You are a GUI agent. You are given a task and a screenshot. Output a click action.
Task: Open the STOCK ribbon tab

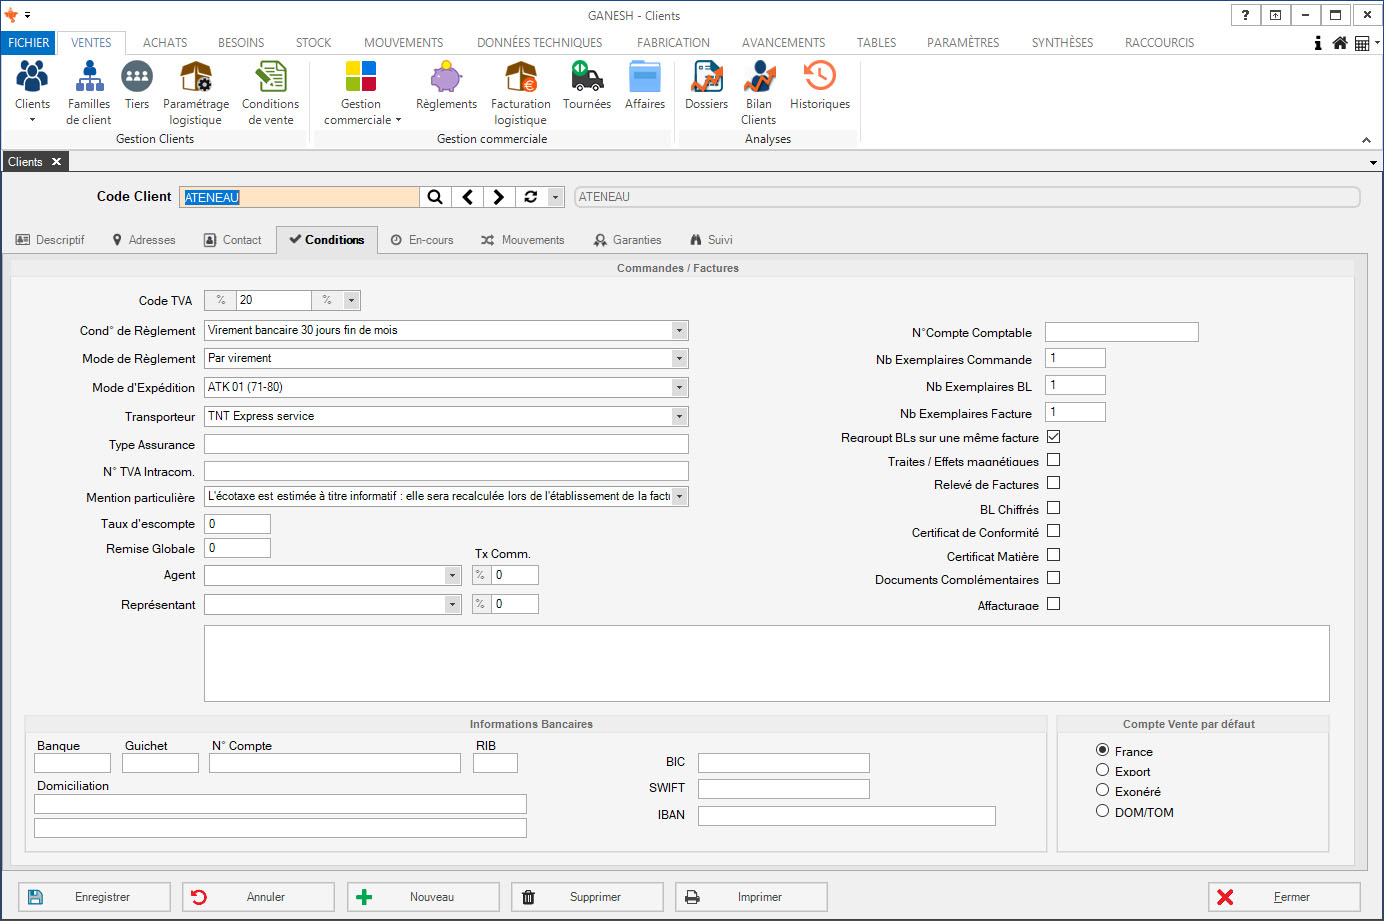point(313,43)
